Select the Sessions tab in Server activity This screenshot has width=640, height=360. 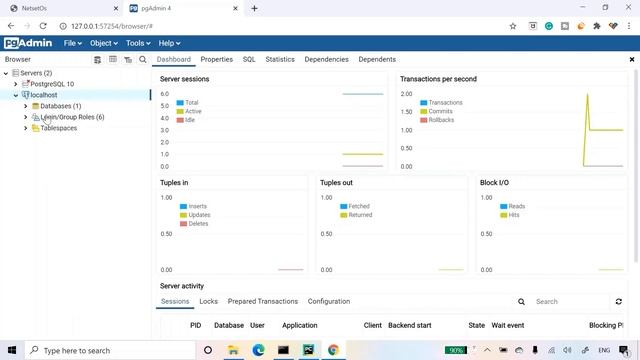[175, 302]
